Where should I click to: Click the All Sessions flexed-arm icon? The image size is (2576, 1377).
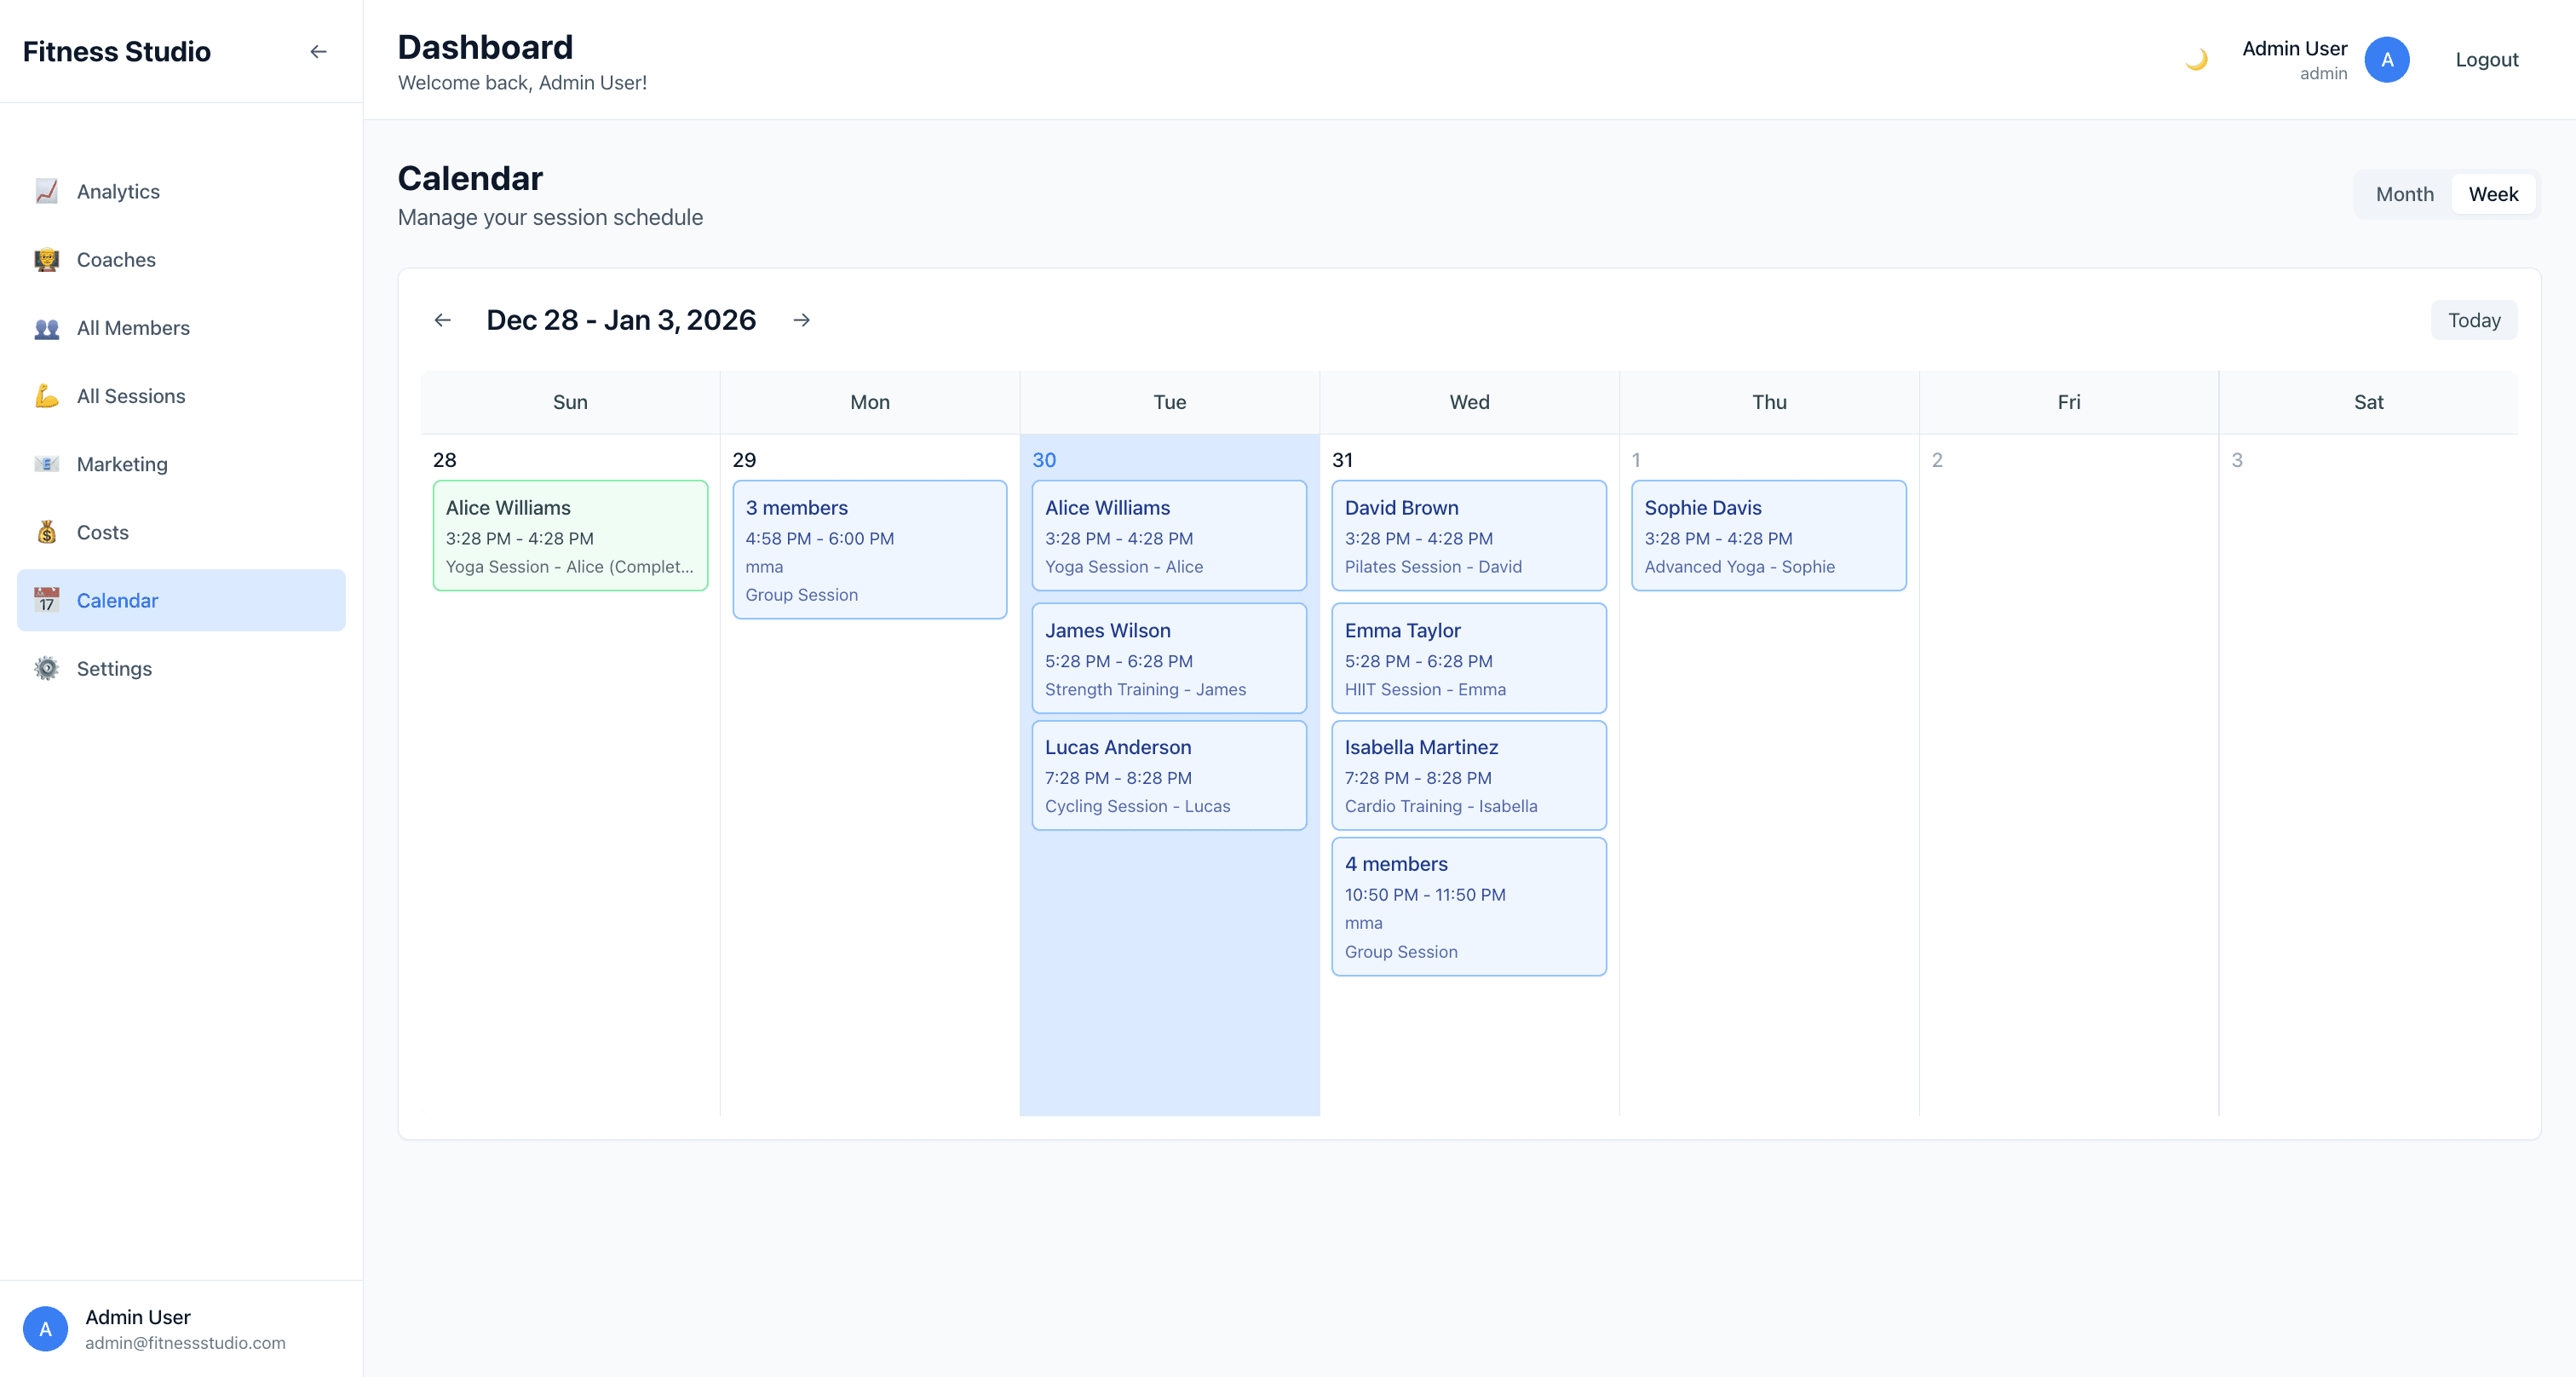[x=47, y=395]
